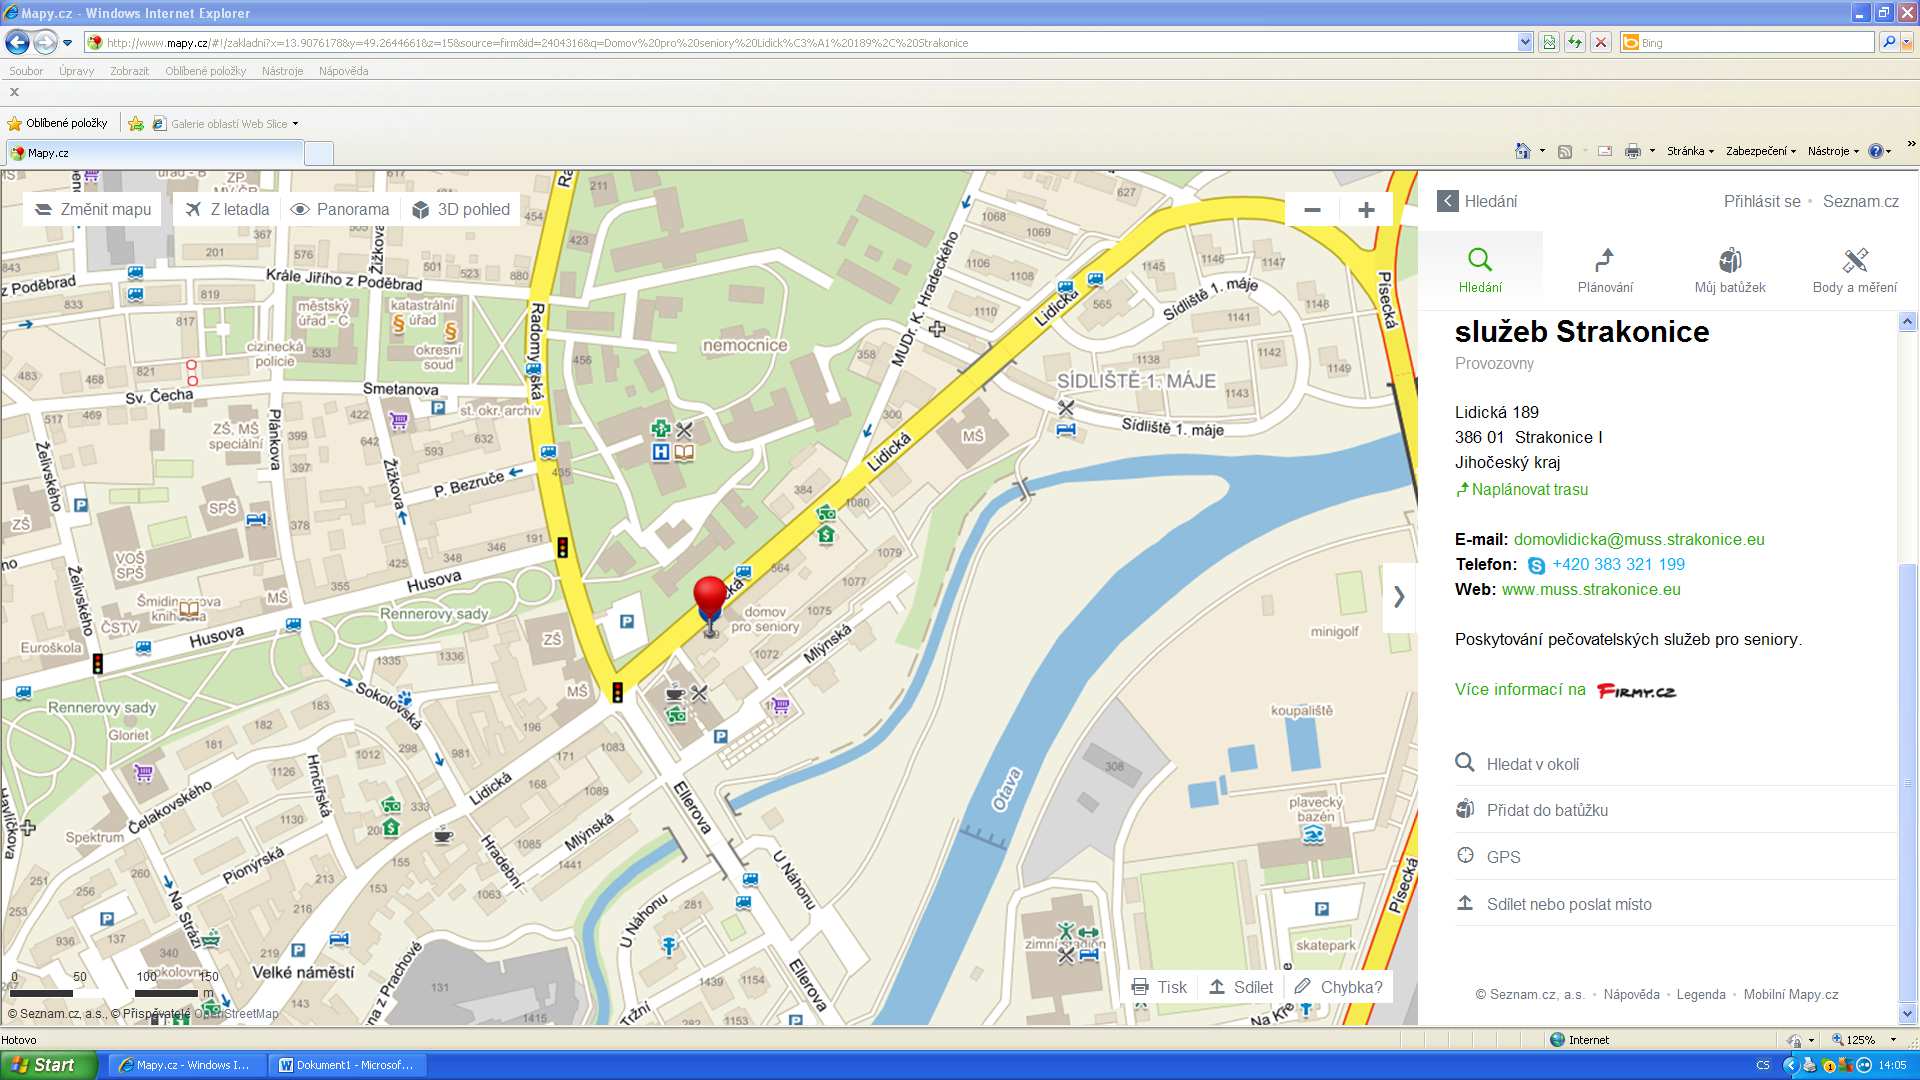The height and width of the screenshot is (1080, 1920).
Task: Open the Plánování route planner
Action: (x=1605, y=270)
